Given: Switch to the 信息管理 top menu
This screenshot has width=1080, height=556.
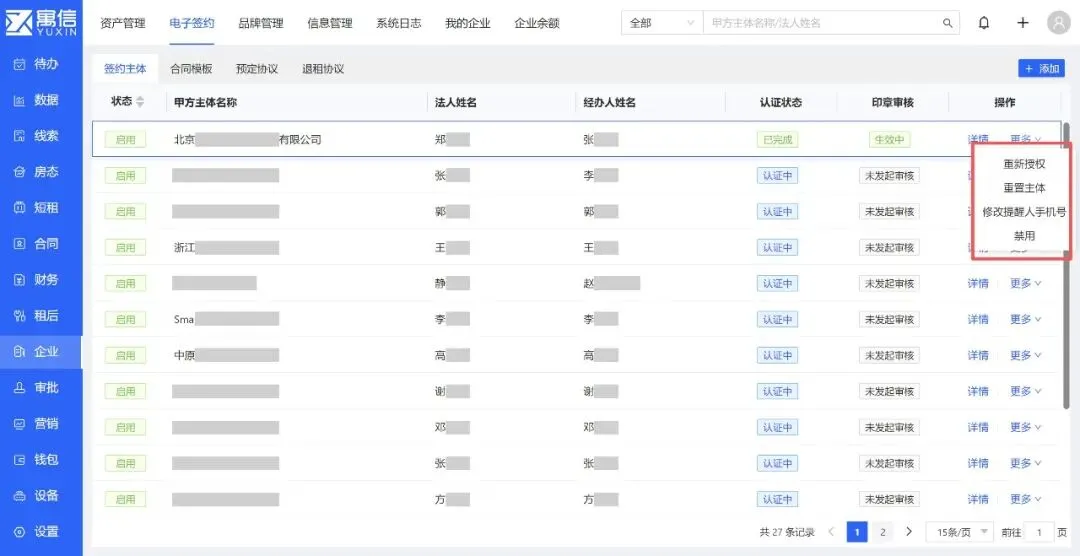Looking at the screenshot, I should click(330, 23).
